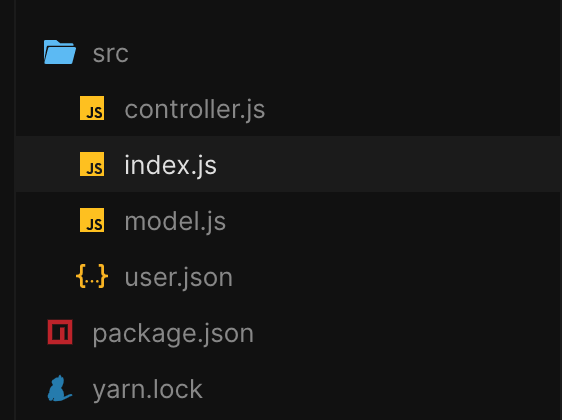562x420 pixels.
Task: Click empty row space right of controller.js
Action: (x=412, y=108)
